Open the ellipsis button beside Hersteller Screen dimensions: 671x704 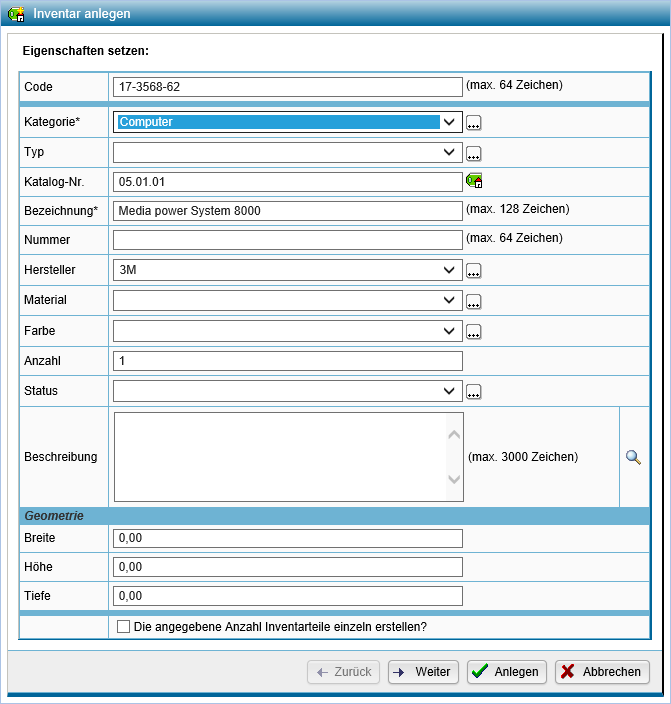[473, 271]
